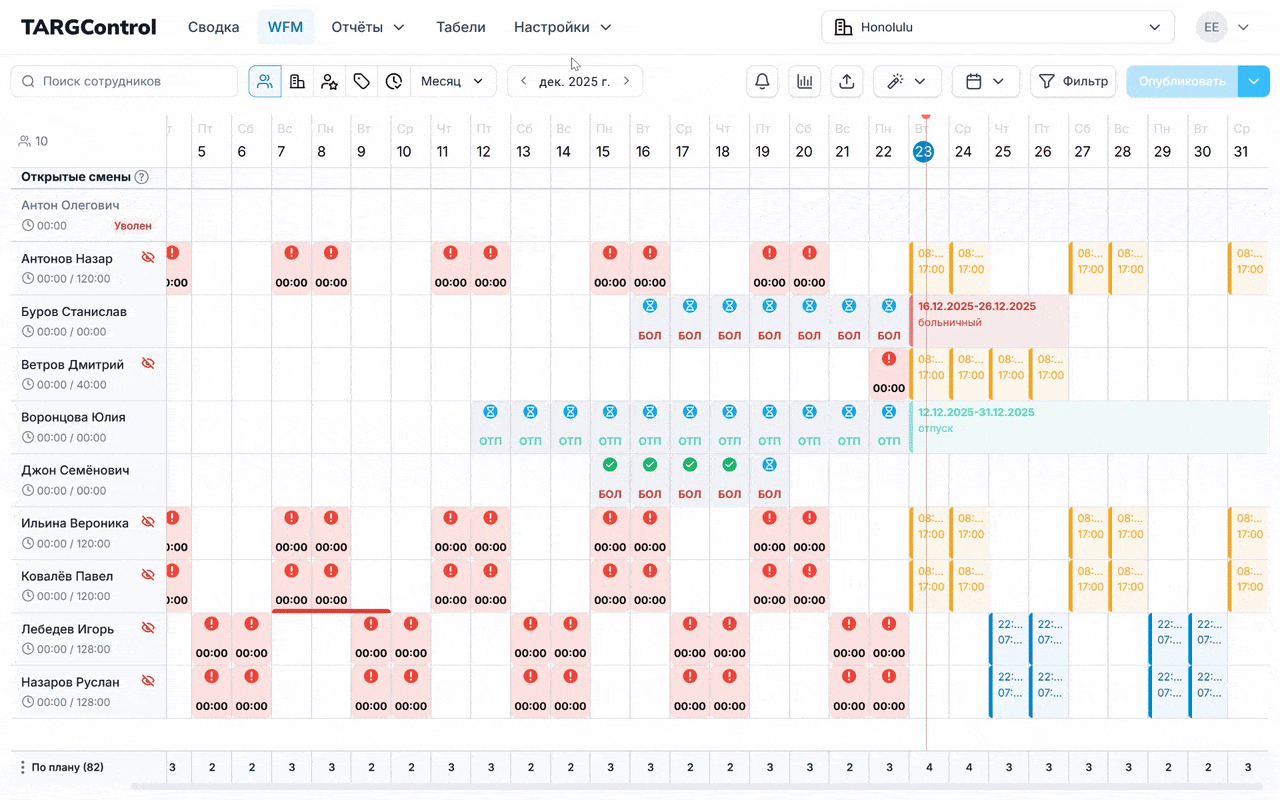The image size is (1280, 800).
Task: Click help icon next to Открытые смены
Action: pos(142,177)
